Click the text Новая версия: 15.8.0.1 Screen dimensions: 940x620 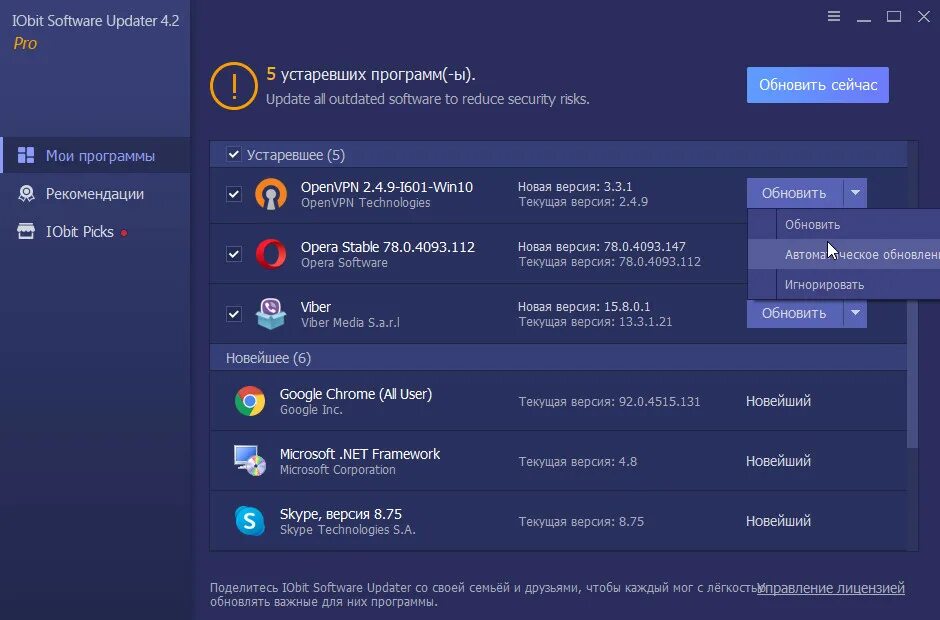[584, 306]
